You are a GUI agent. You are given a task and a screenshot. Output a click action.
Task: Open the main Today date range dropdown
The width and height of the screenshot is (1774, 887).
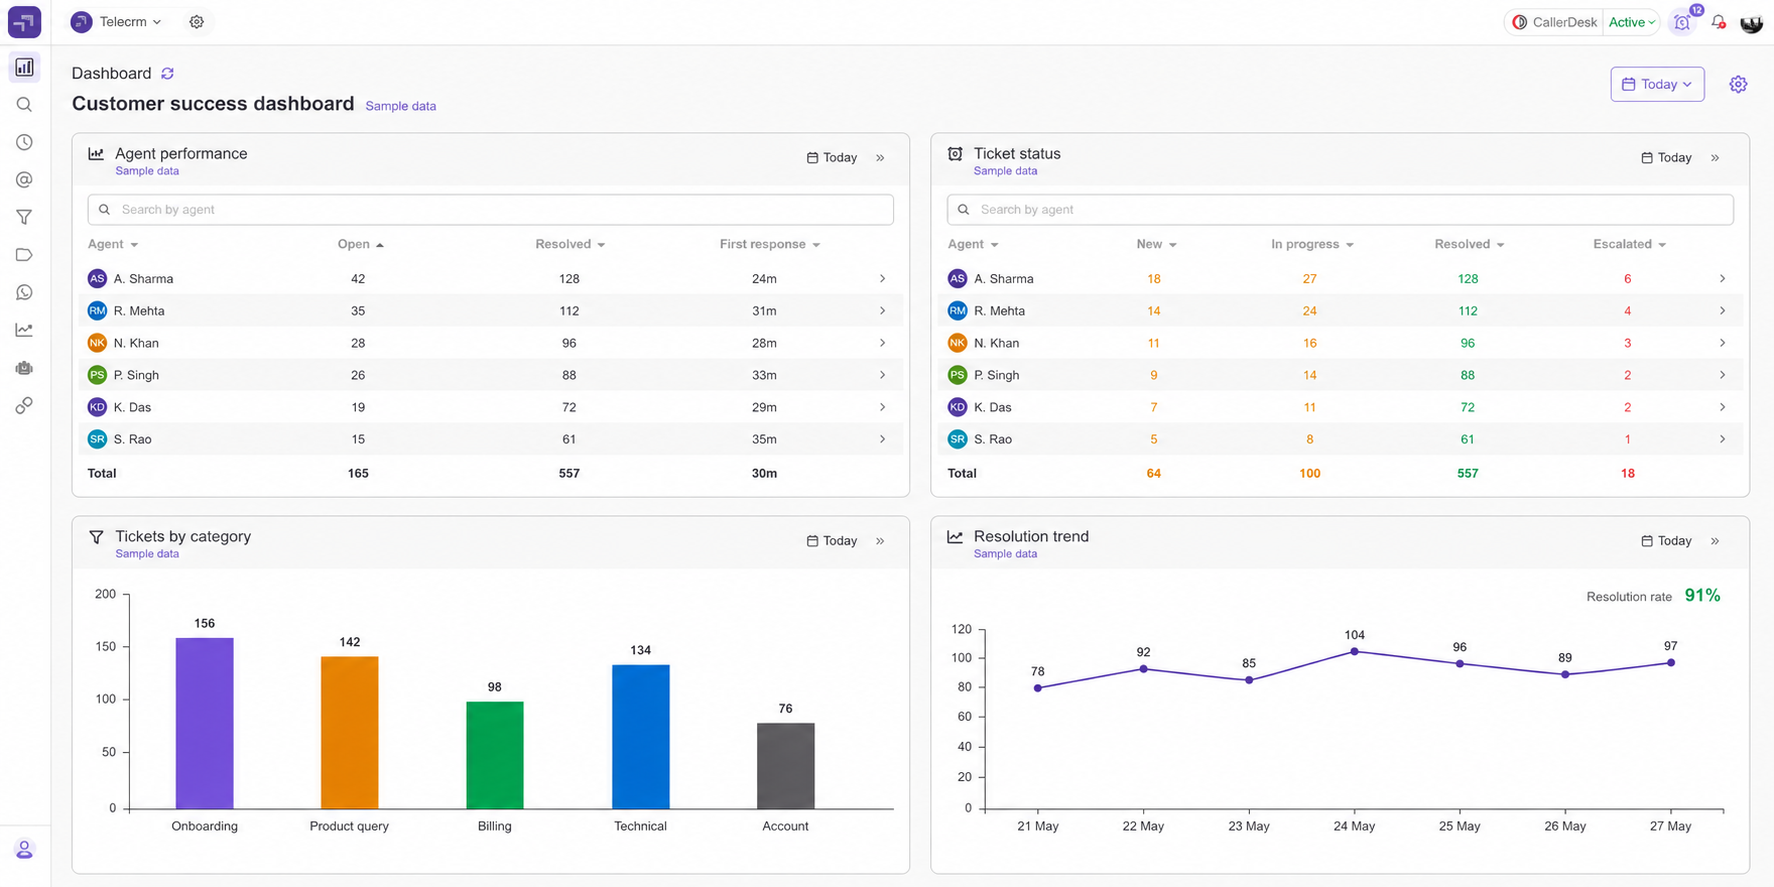click(x=1657, y=84)
